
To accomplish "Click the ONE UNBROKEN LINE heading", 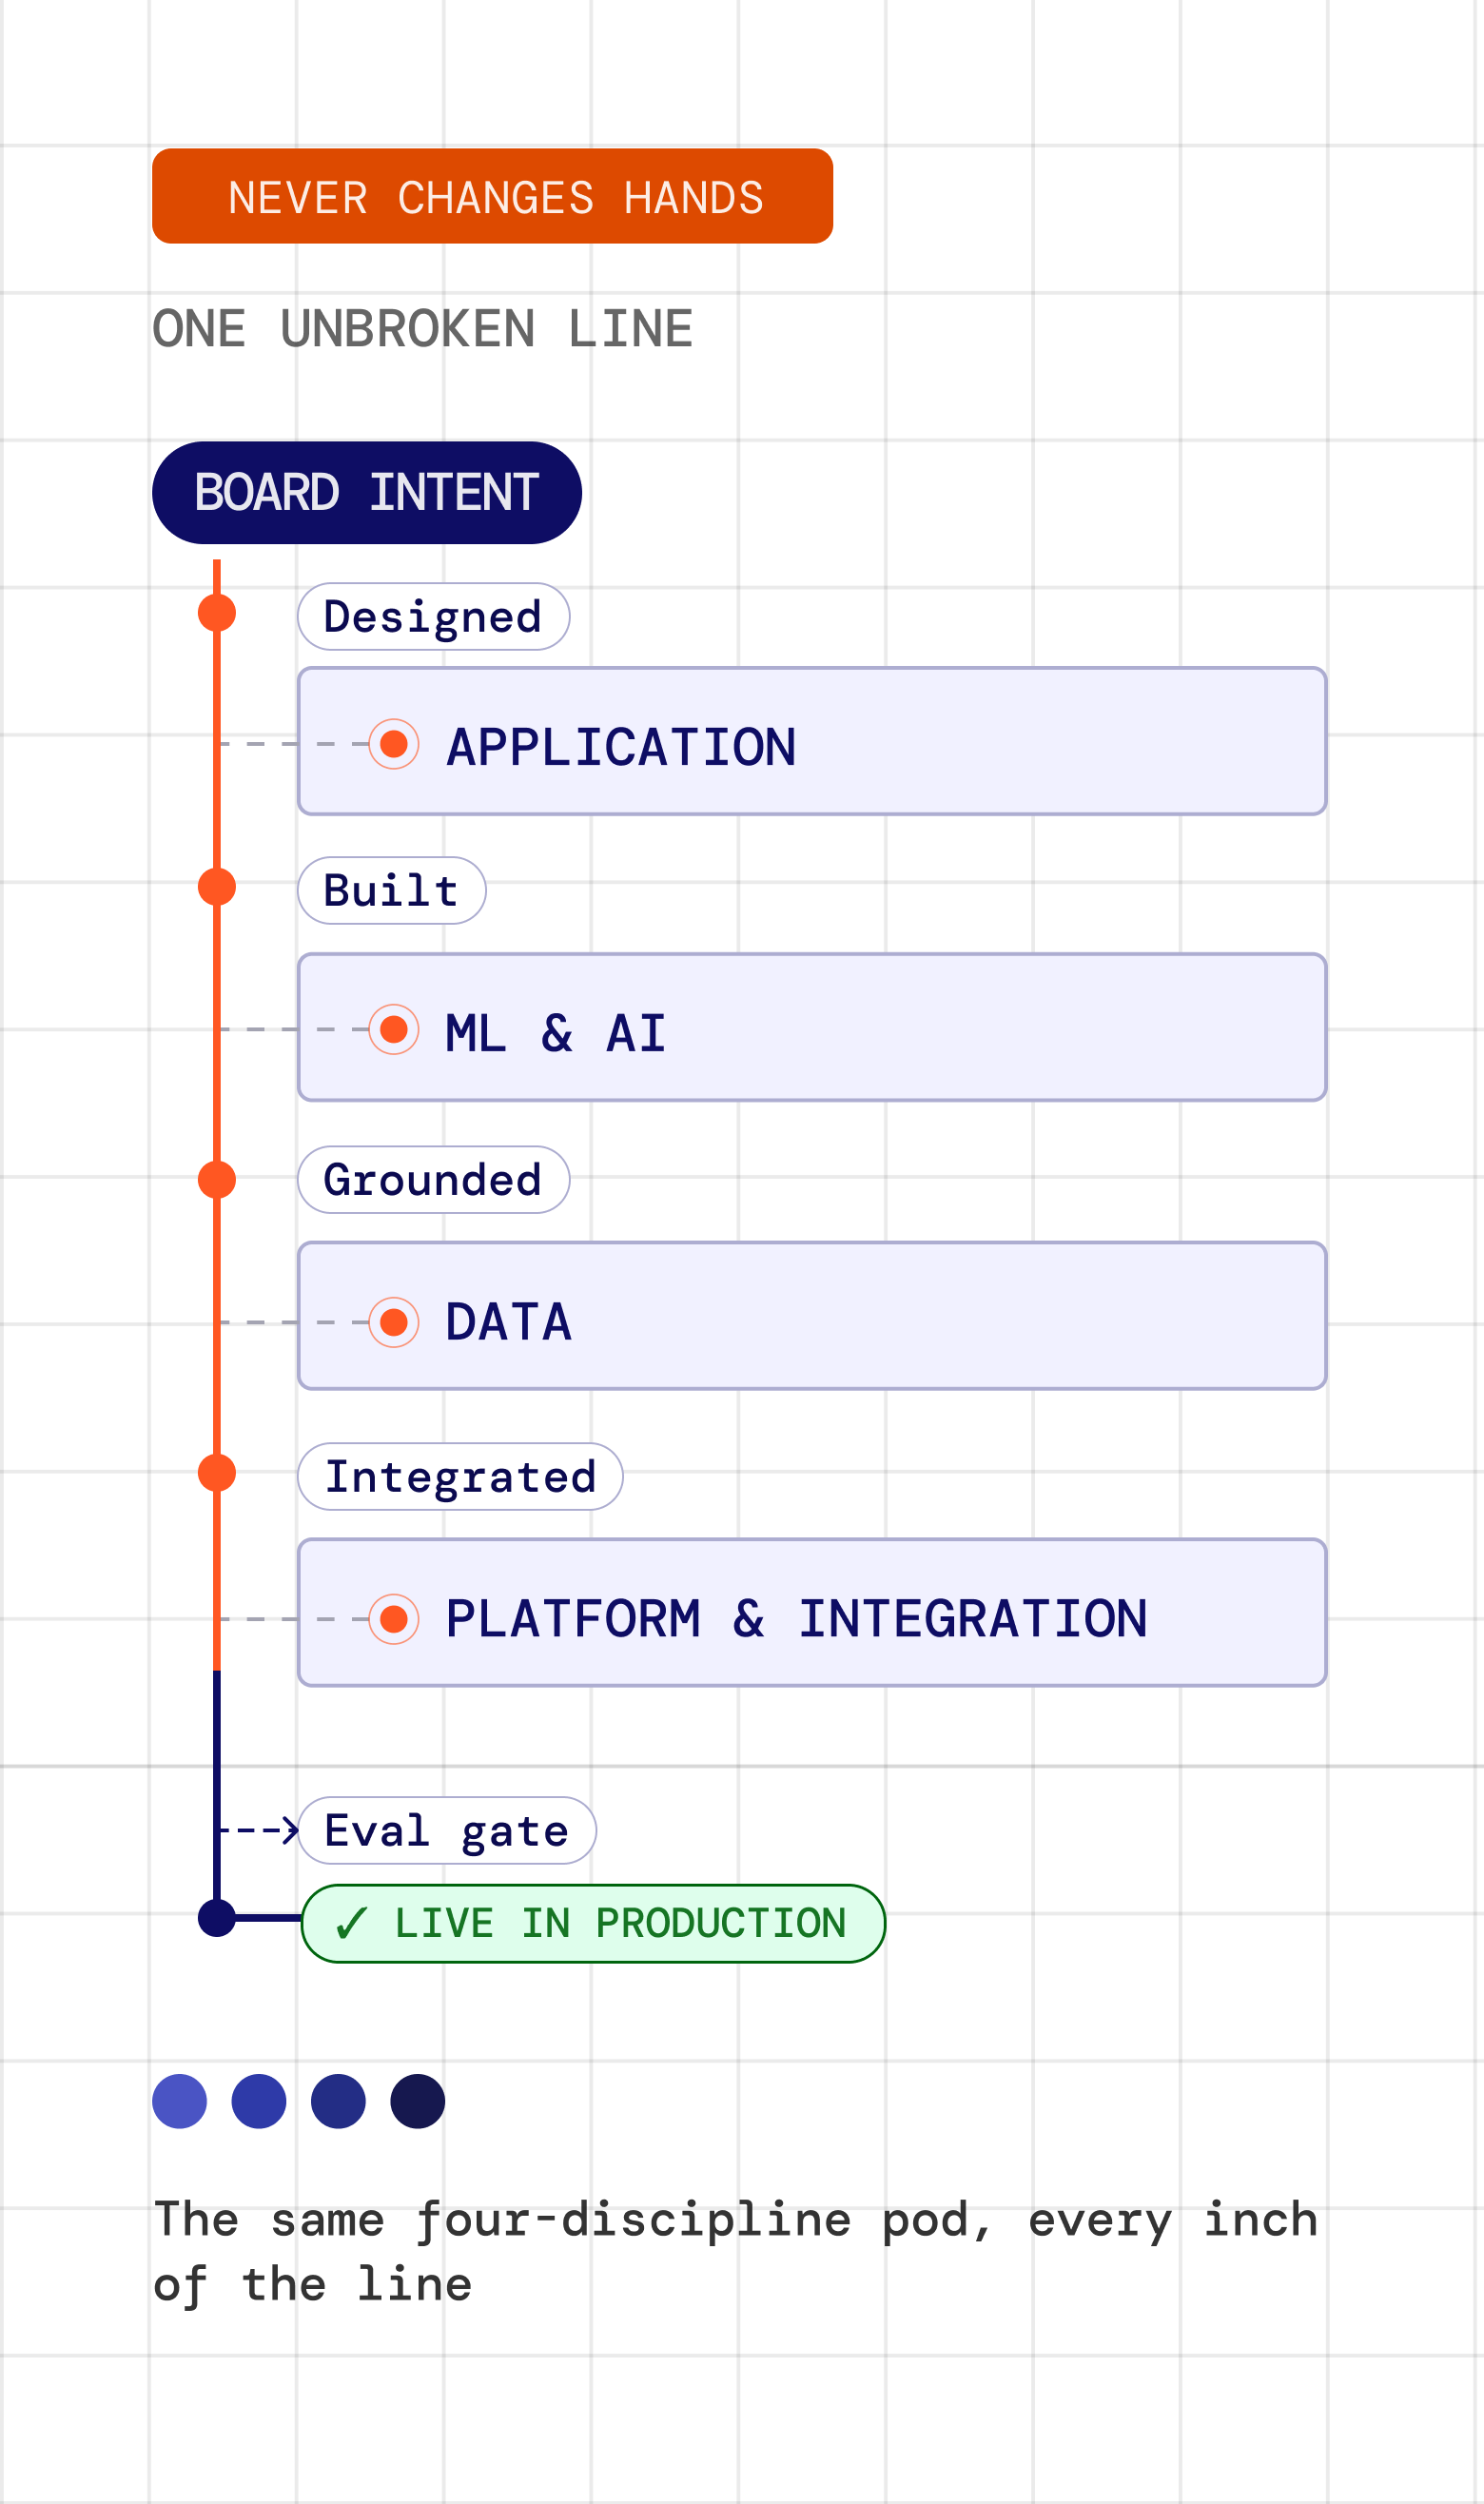I will (422, 329).
